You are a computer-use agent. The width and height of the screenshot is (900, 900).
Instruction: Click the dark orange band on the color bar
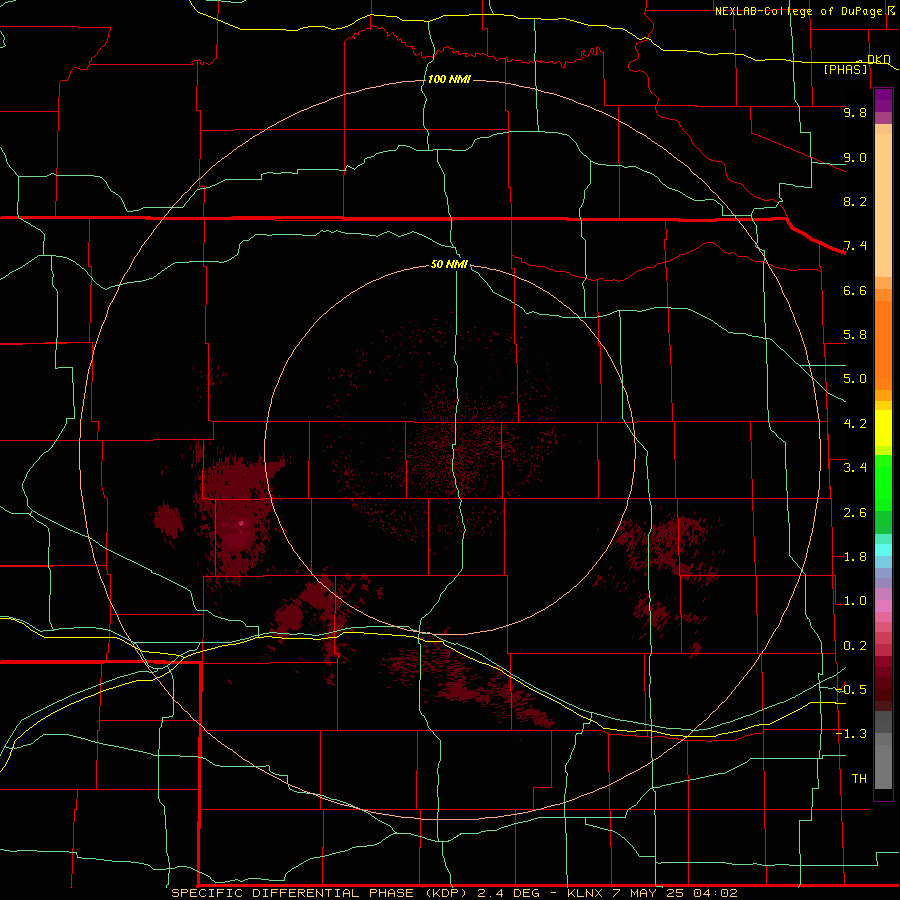pos(883,346)
